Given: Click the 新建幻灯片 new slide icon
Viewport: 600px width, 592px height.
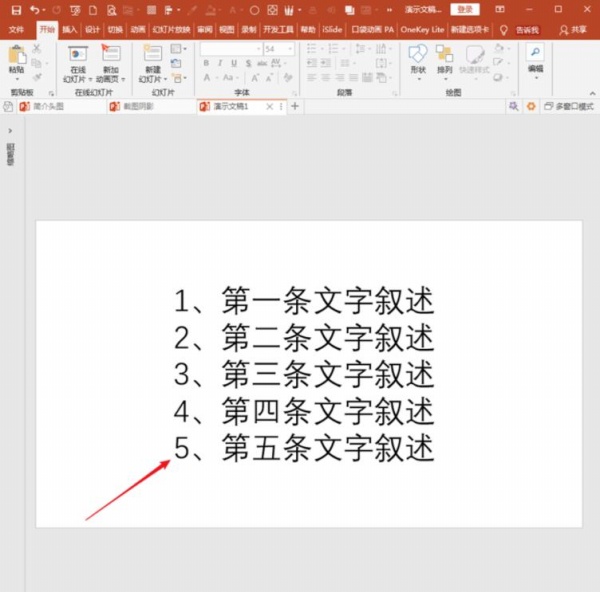Looking at the screenshot, I should click(153, 54).
